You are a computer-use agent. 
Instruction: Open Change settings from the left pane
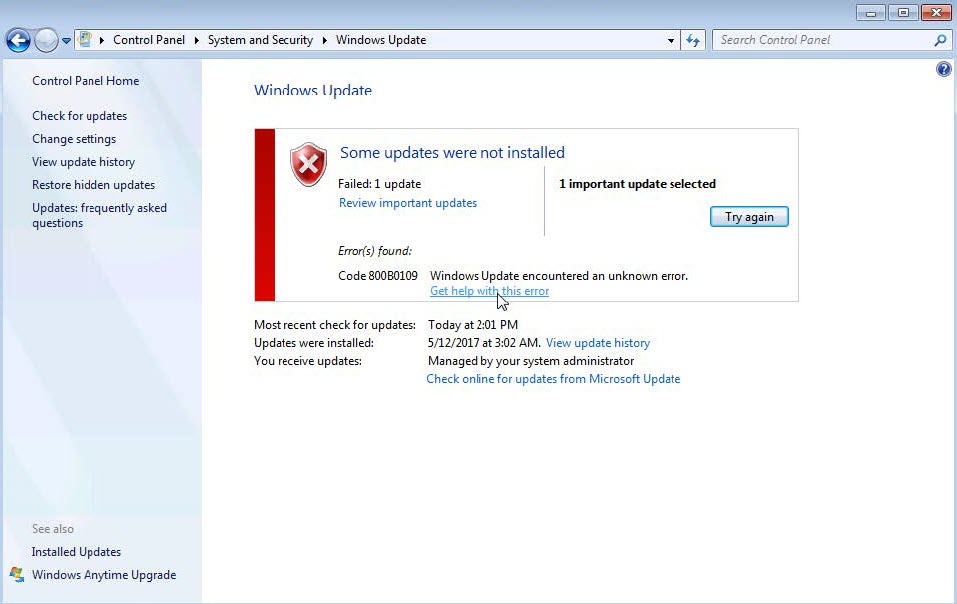click(74, 139)
